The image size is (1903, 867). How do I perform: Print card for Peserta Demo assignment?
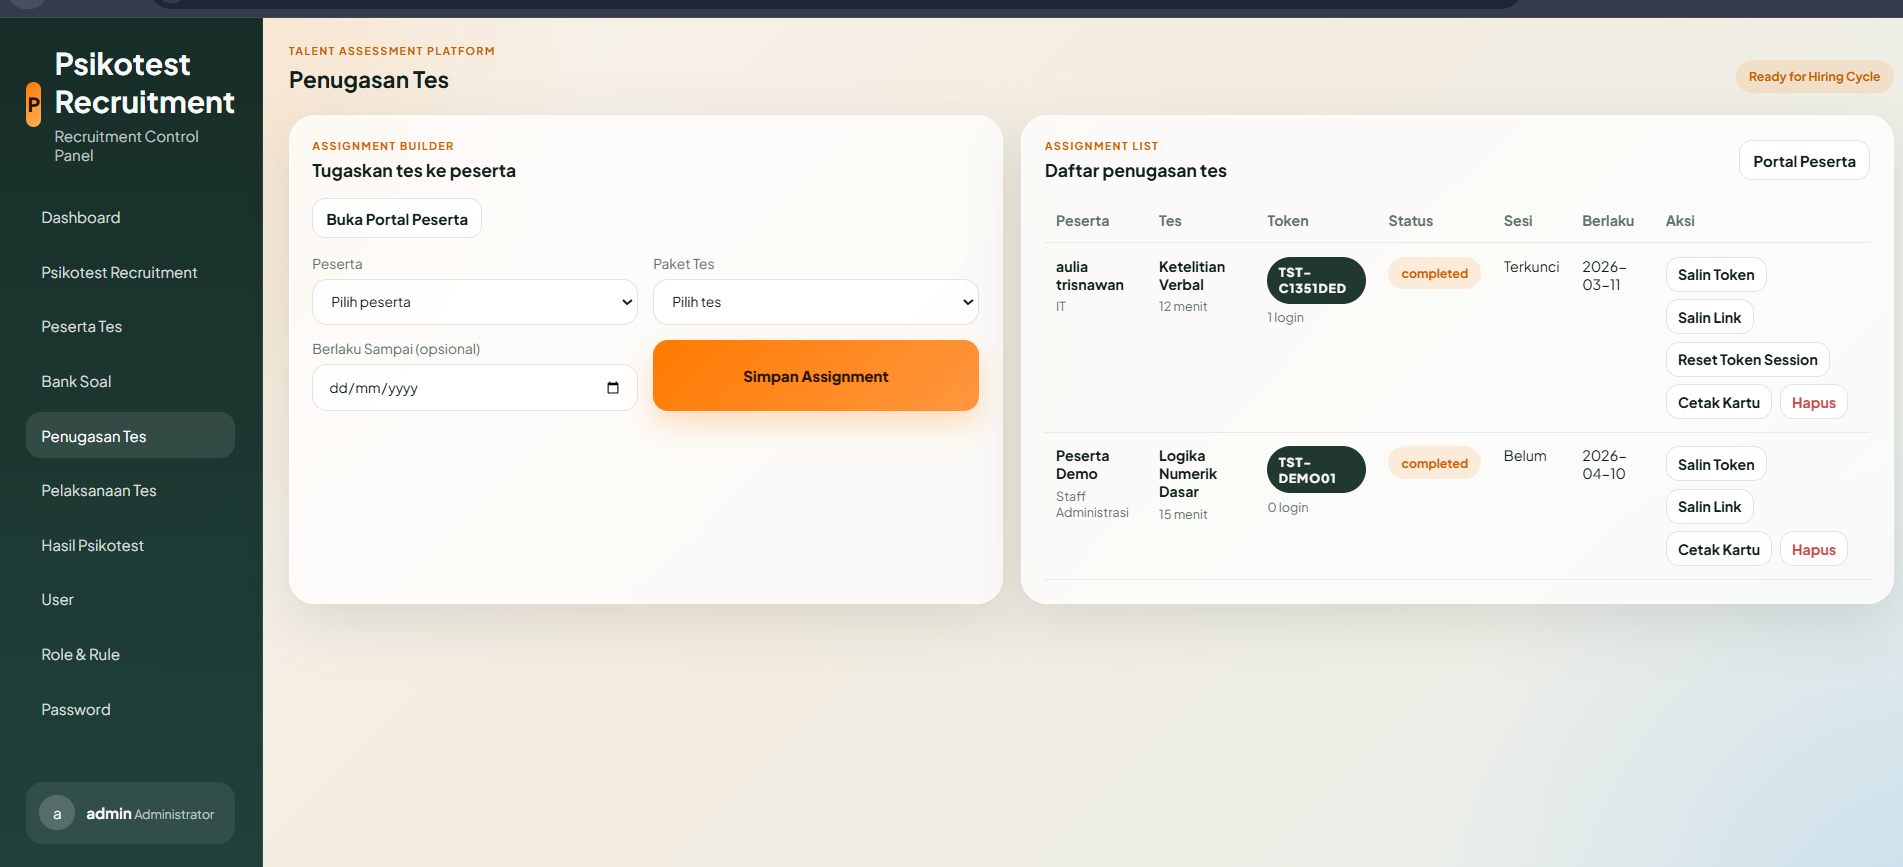[1718, 550]
